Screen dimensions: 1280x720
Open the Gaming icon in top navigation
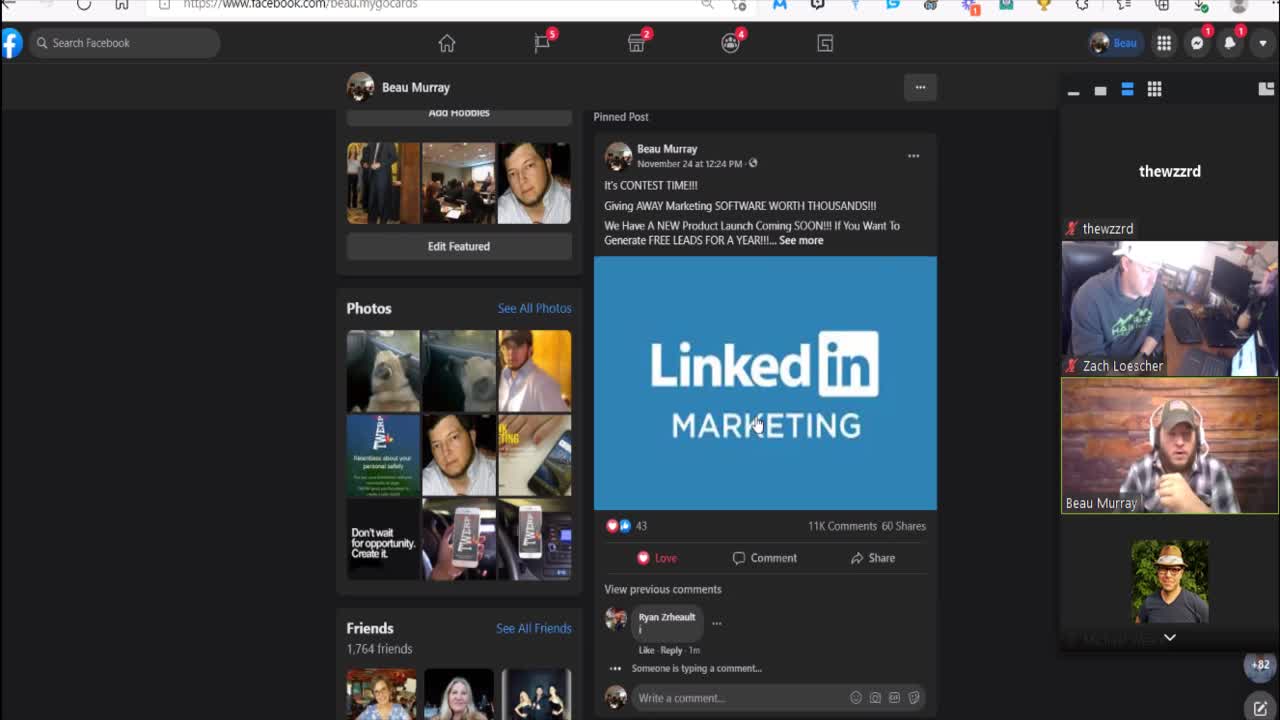click(x=825, y=43)
